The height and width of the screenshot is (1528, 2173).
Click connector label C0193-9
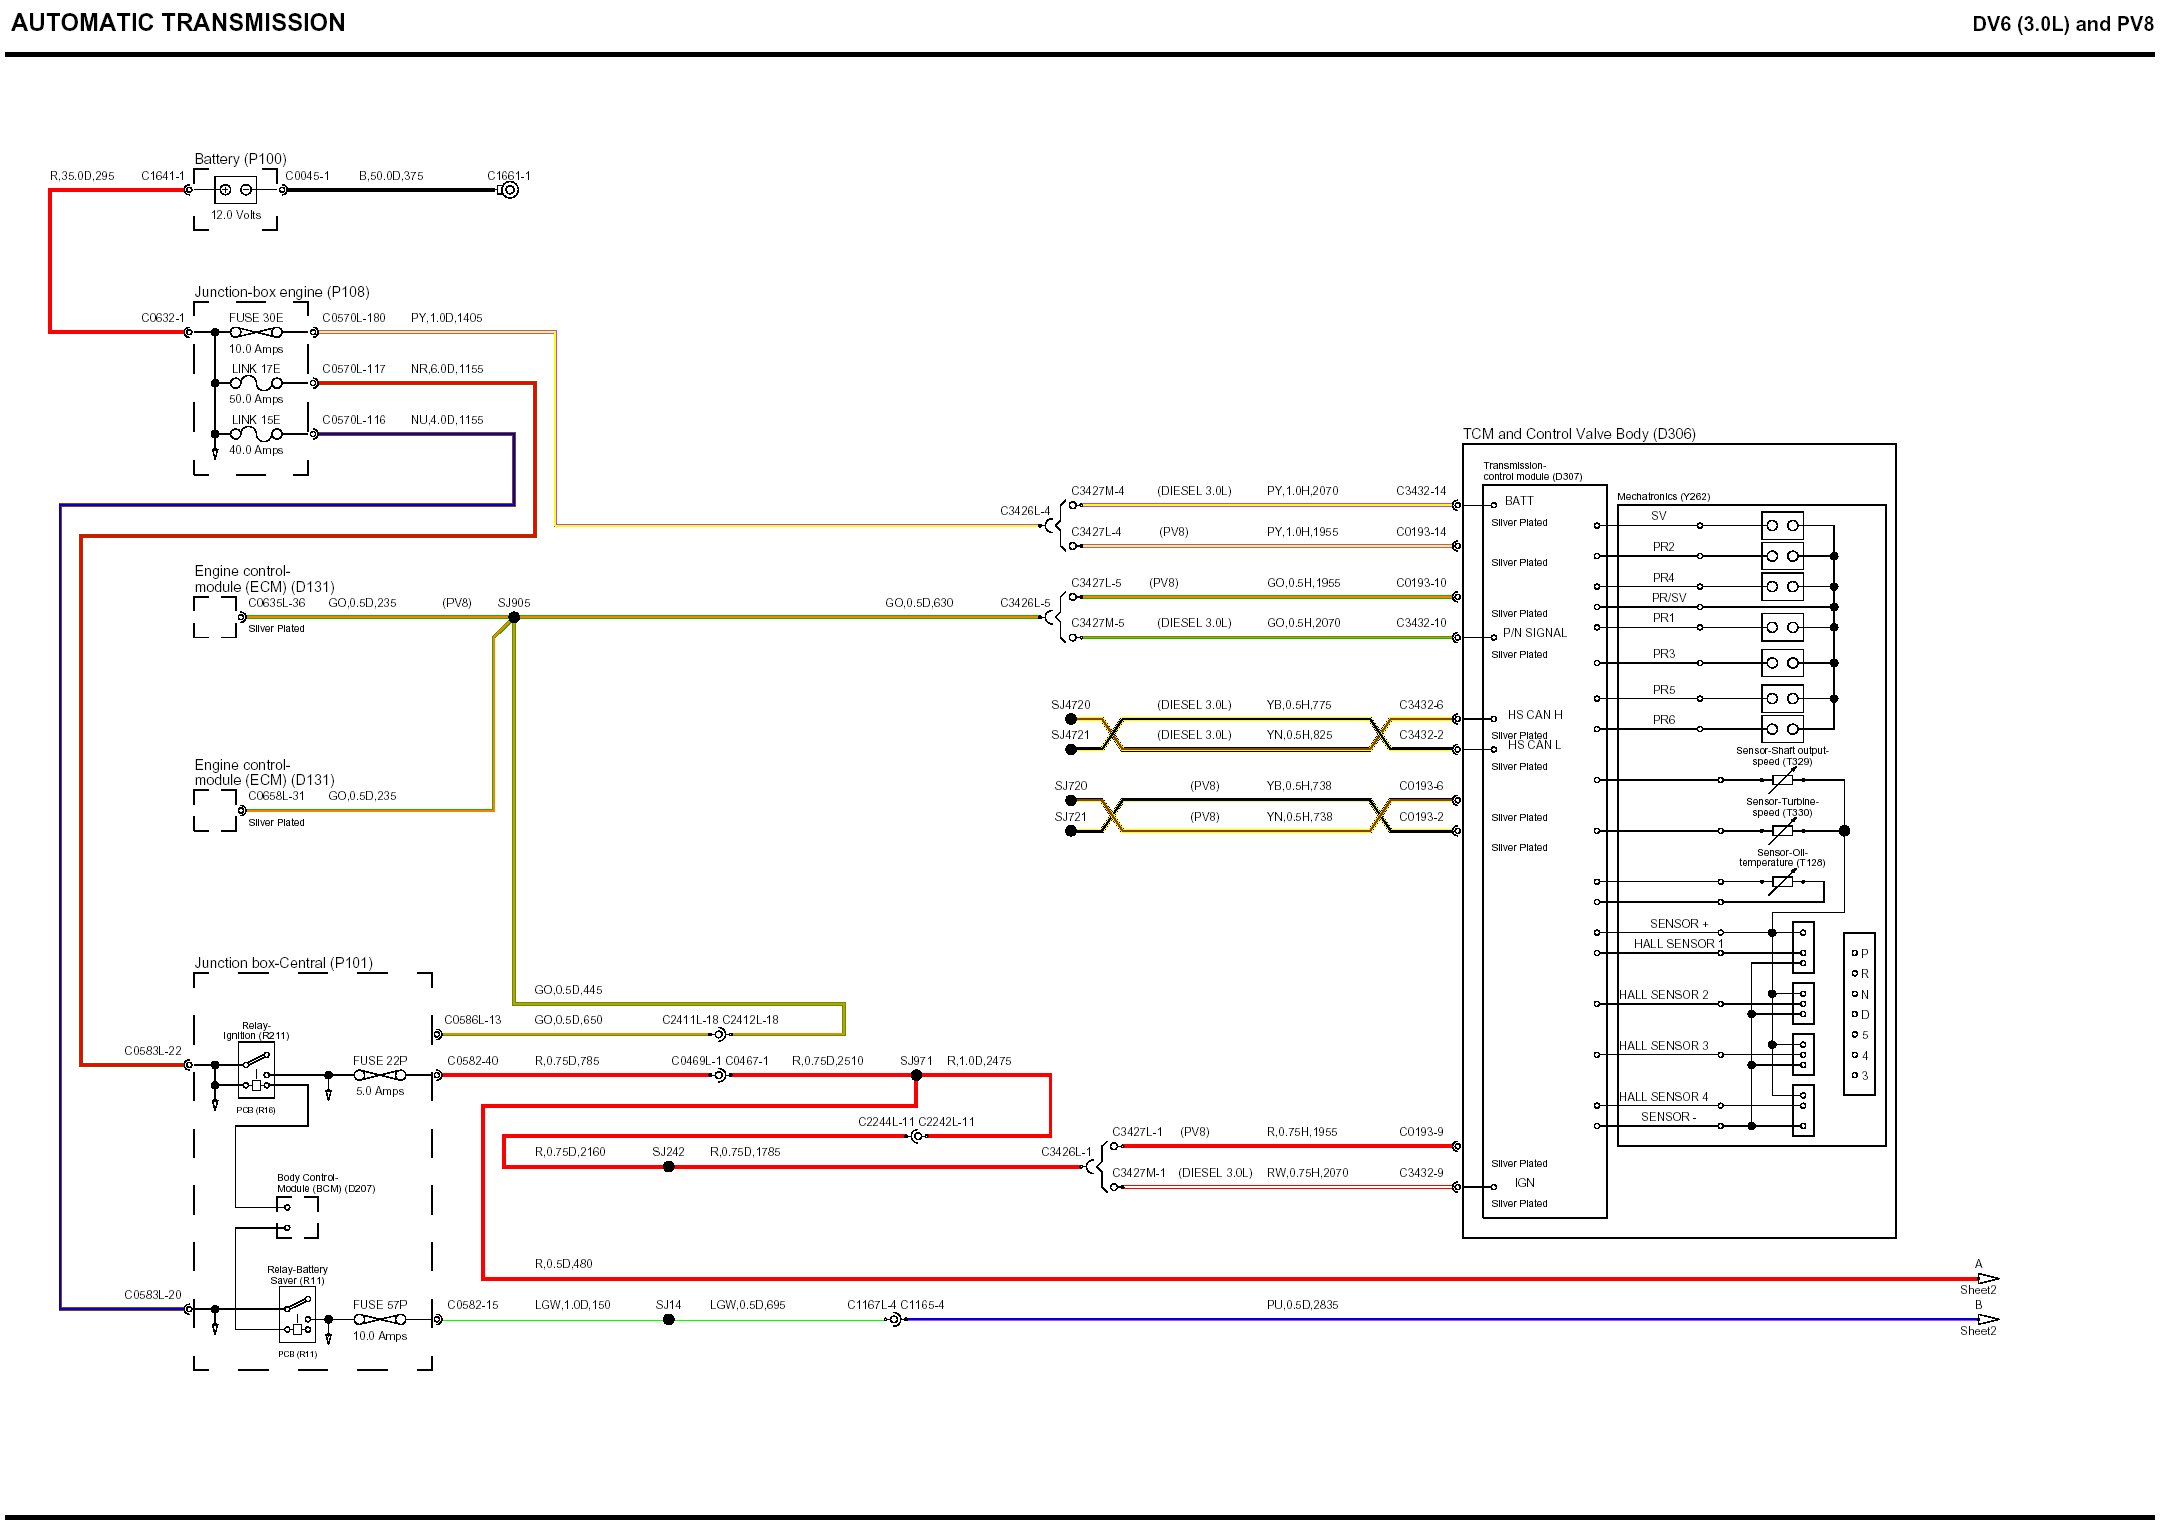pos(1421,1132)
